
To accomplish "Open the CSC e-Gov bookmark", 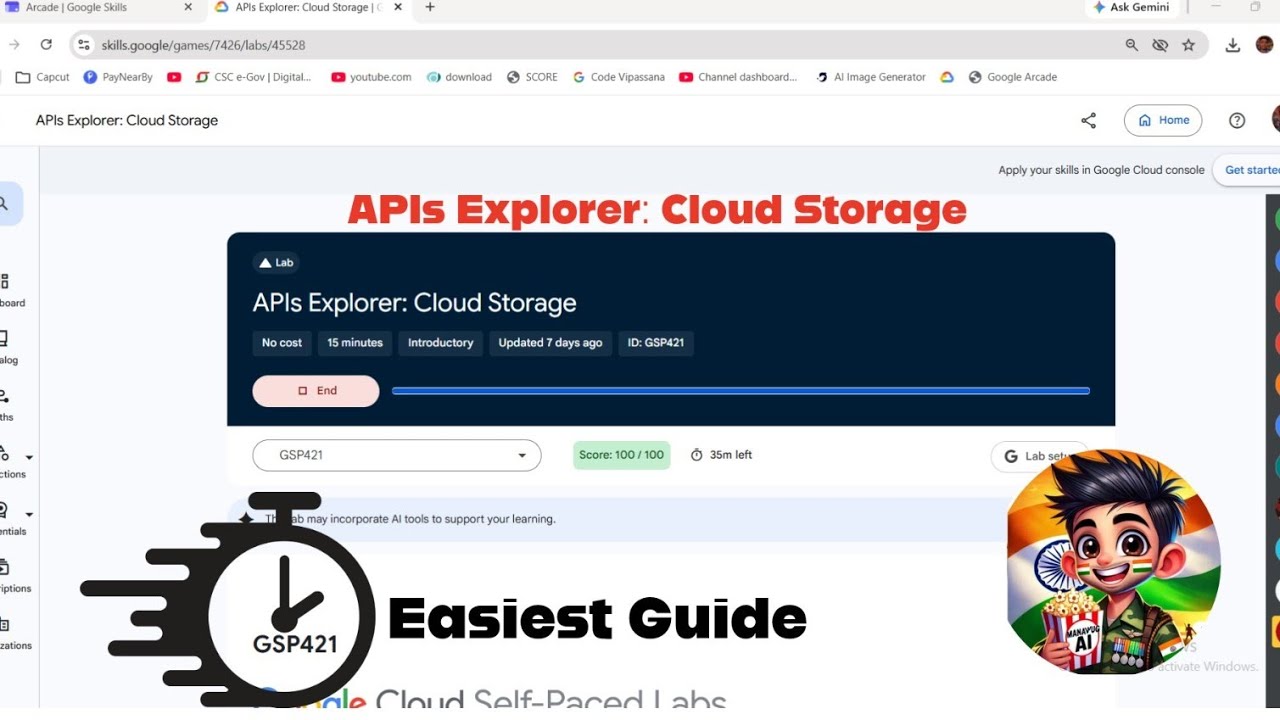I will [x=254, y=77].
